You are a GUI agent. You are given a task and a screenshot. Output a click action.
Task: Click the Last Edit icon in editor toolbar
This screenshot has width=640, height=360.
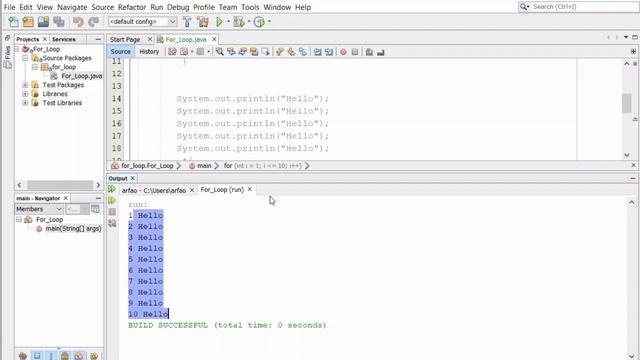click(172, 52)
